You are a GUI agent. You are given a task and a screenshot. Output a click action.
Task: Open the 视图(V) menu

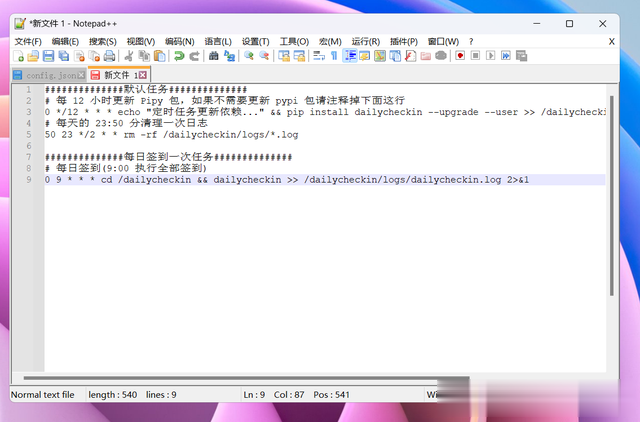pyautogui.click(x=141, y=42)
